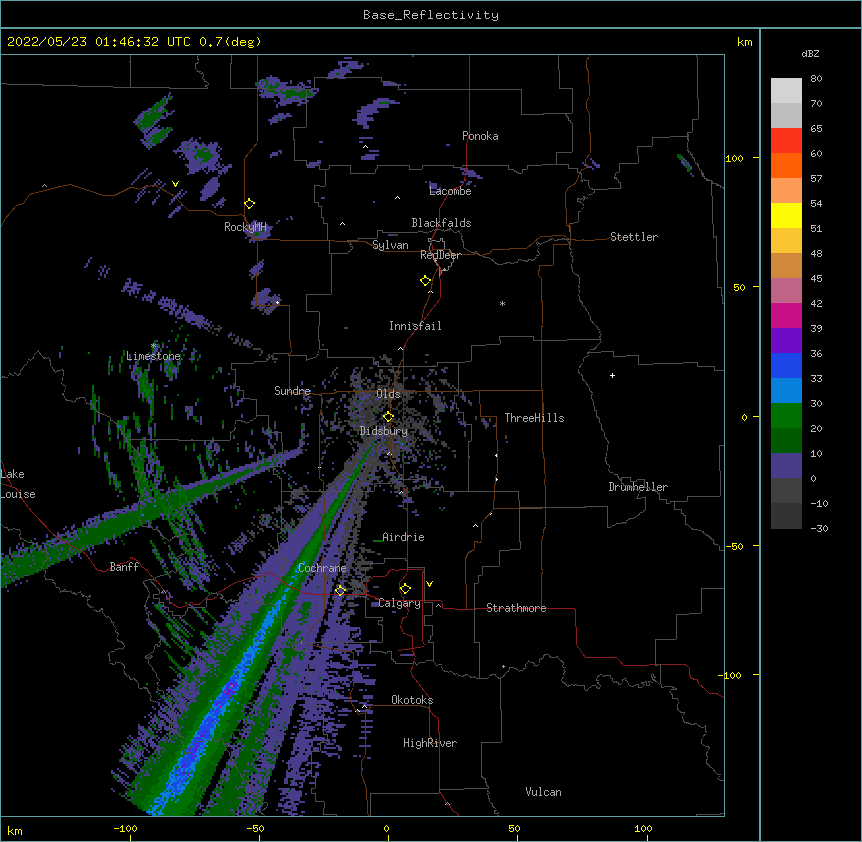The image size is (862, 842).
Task: Select the Drumheller label
Action: click(638, 487)
